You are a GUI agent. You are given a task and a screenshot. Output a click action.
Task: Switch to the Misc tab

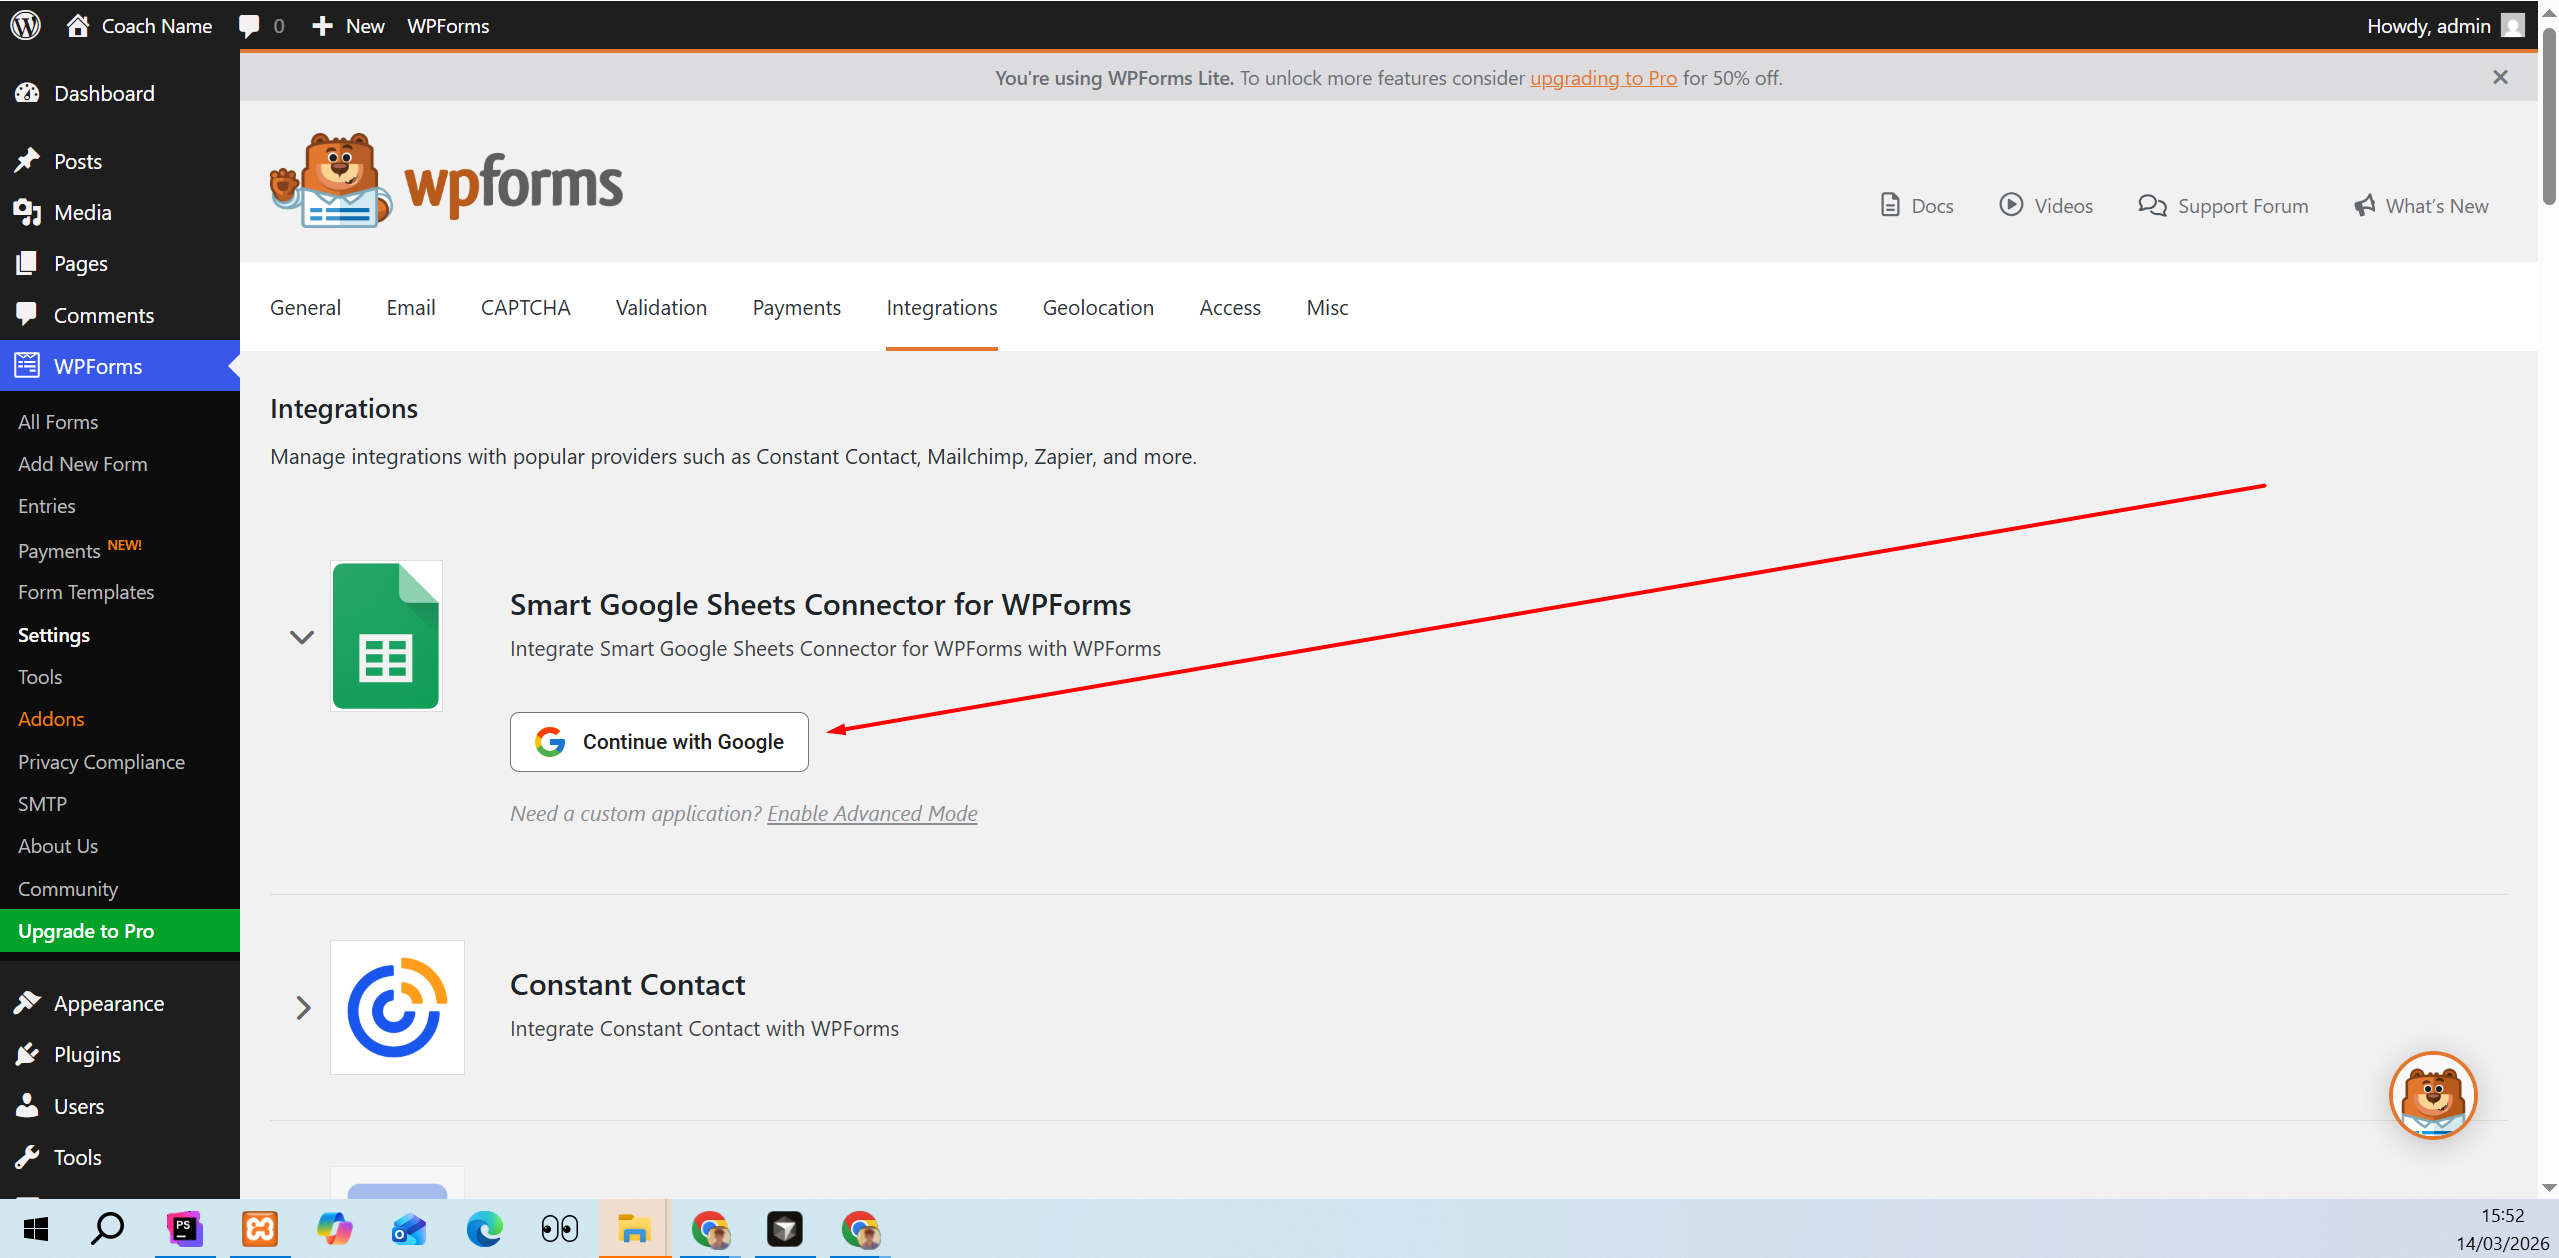[1327, 307]
